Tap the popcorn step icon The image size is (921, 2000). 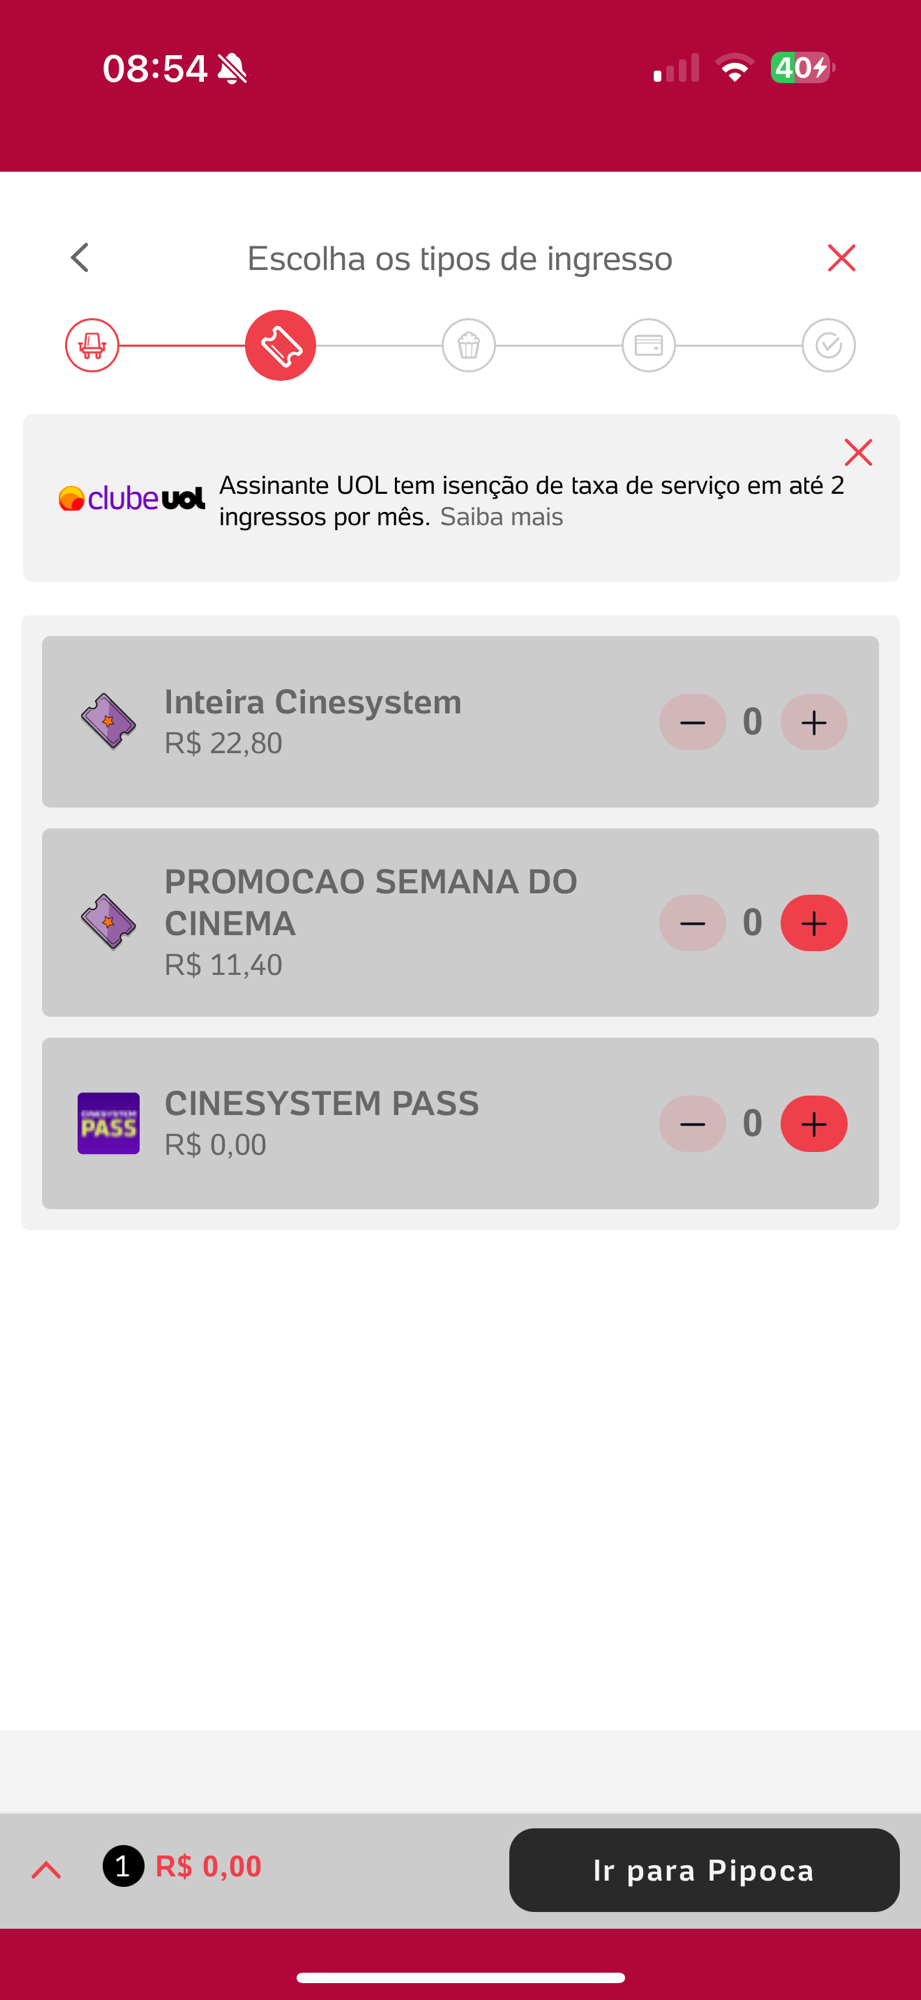[x=469, y=345]
